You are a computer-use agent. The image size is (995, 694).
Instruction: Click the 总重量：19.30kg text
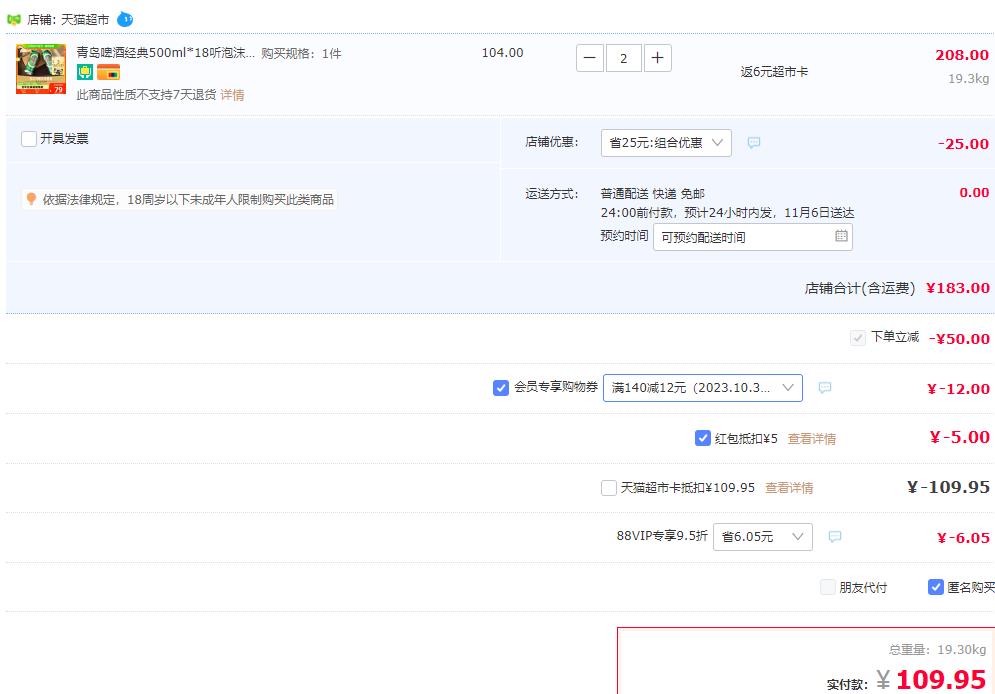(937, 650)
